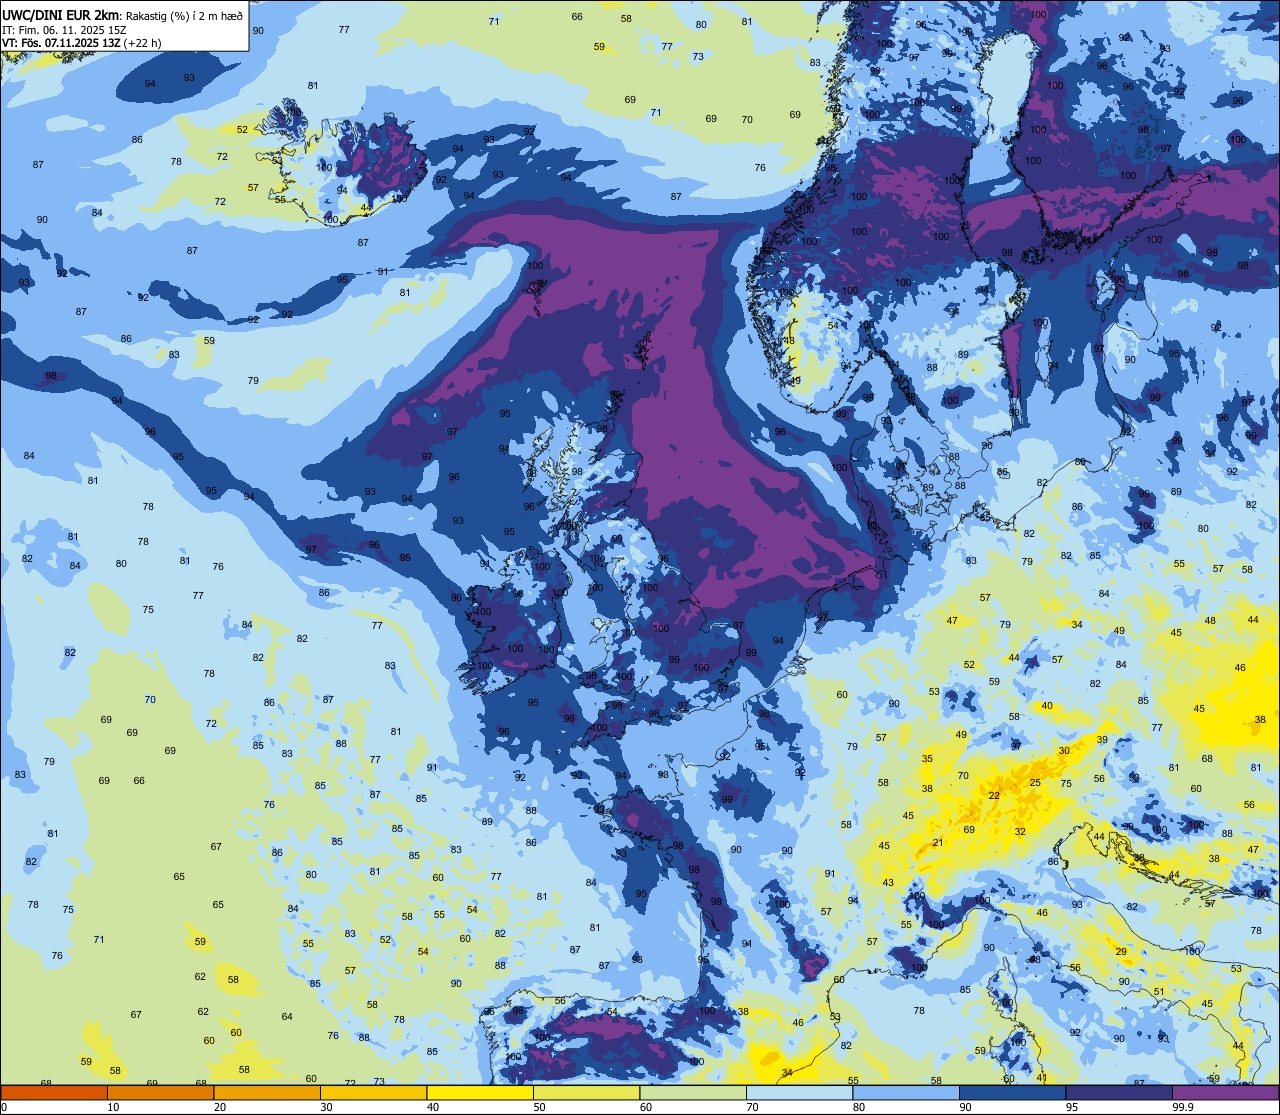The width and height of the screenshot is (1280, 1115).
Task: Click the 'Rakastig (%) í 2 m hæð' parameter label
Action: click(x=184, y=15)
